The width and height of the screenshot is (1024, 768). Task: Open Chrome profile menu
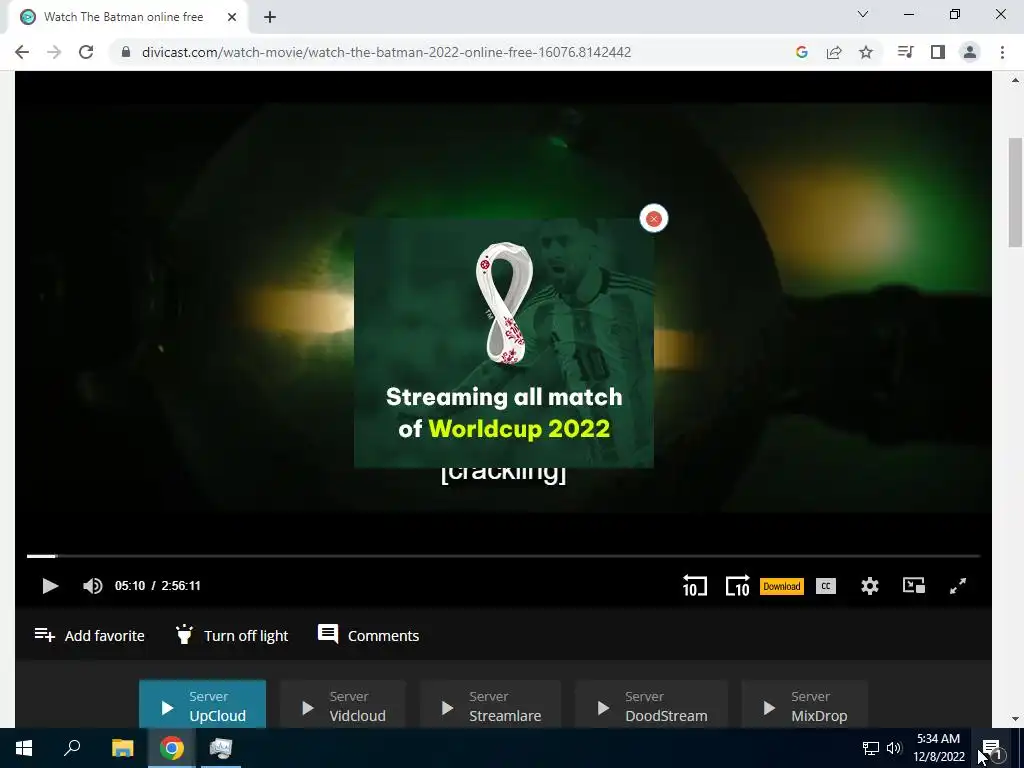click(970, 52)
